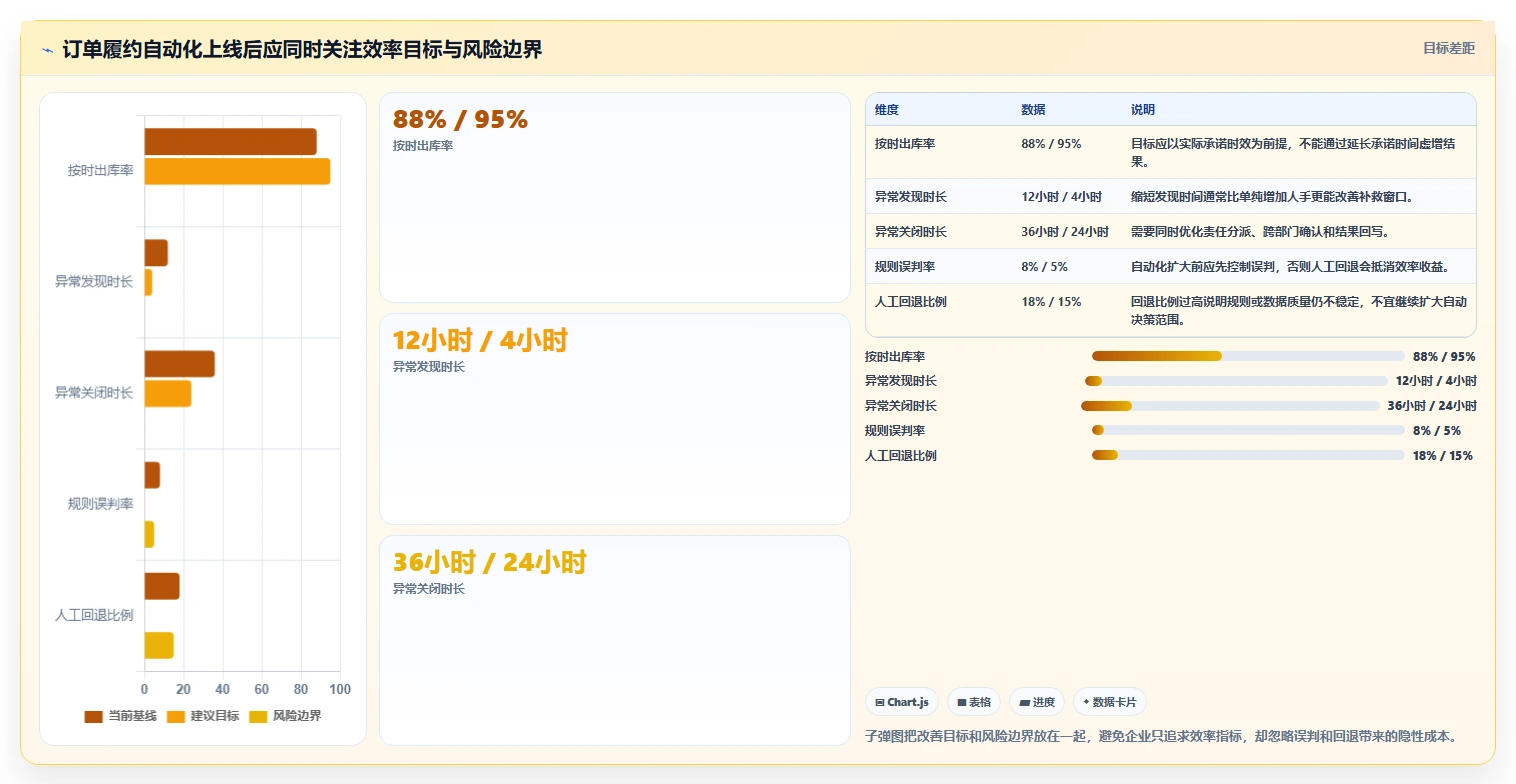Click the table cell reading 36小时 / 24小时
Screen dimensions: 1516x784
[1065, 232]
